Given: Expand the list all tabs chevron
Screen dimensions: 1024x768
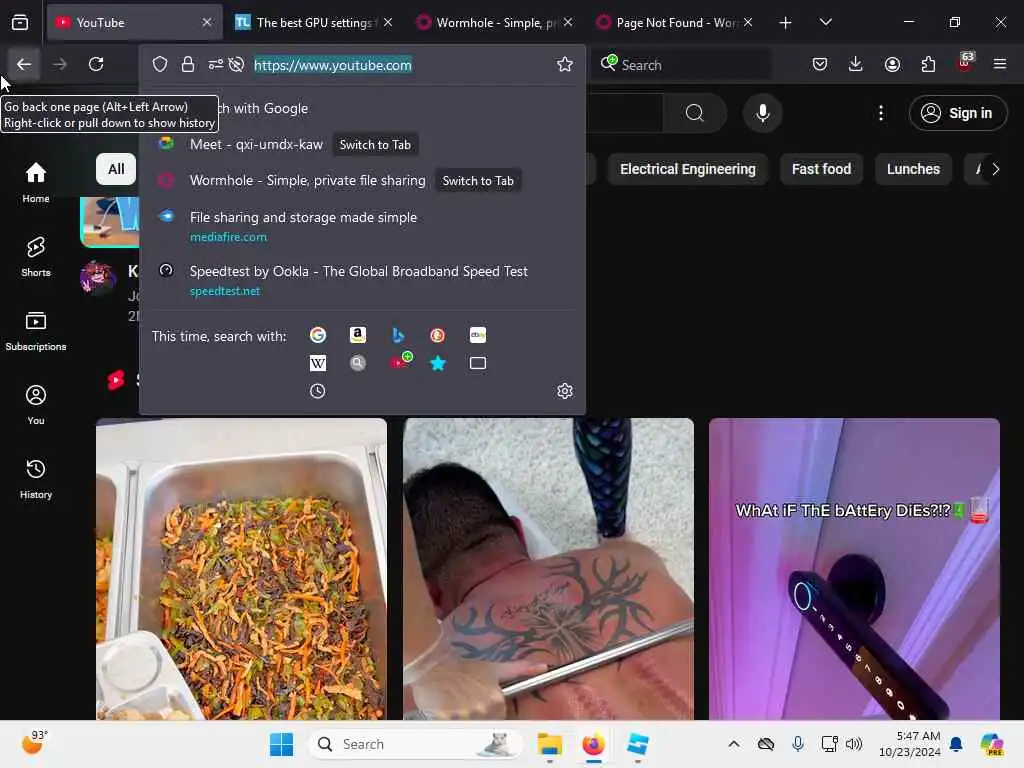Looking at the screenshot, I should pos(825,22).
